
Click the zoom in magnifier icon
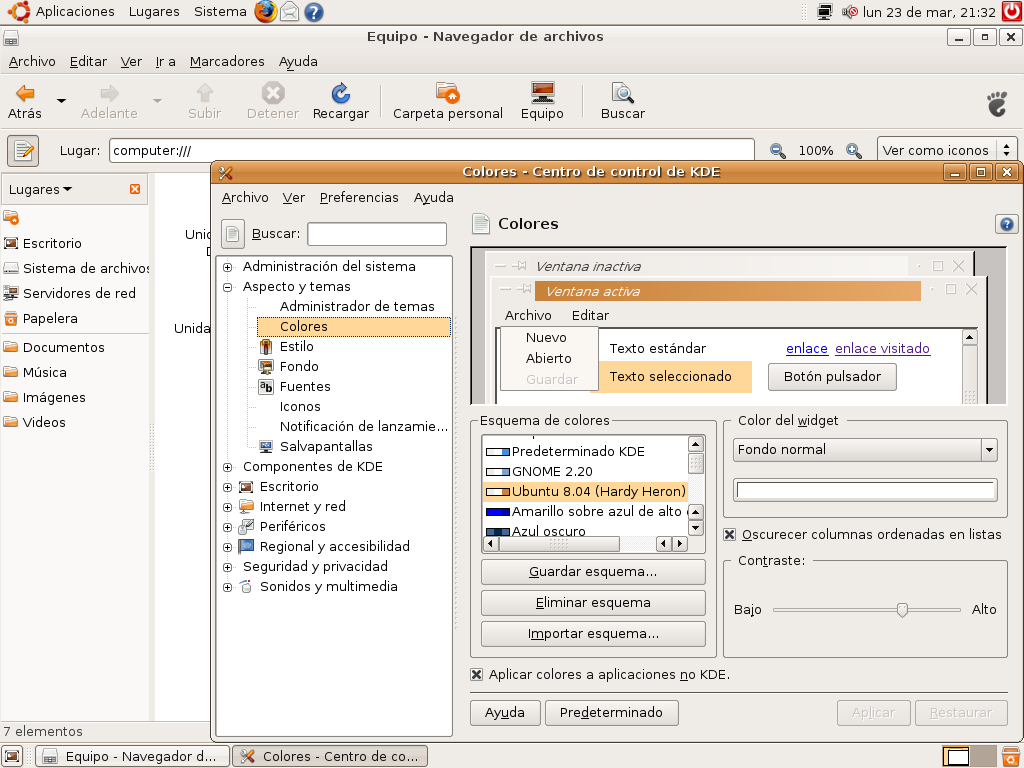[854, 151]
